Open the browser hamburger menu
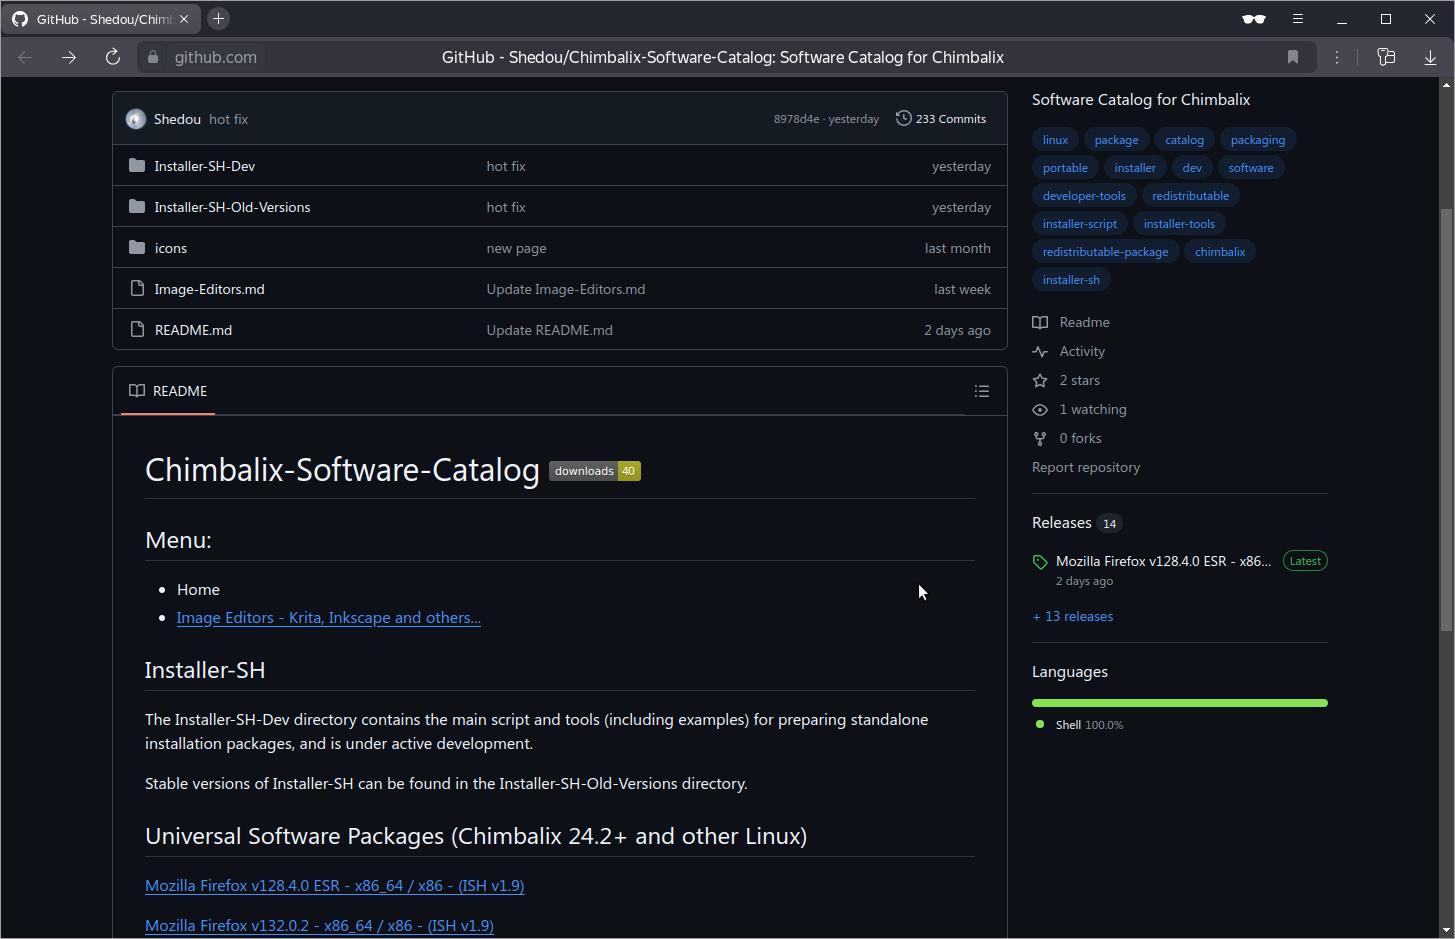The width and height of the screenshot is (1455, 939). coord(1298,19)
